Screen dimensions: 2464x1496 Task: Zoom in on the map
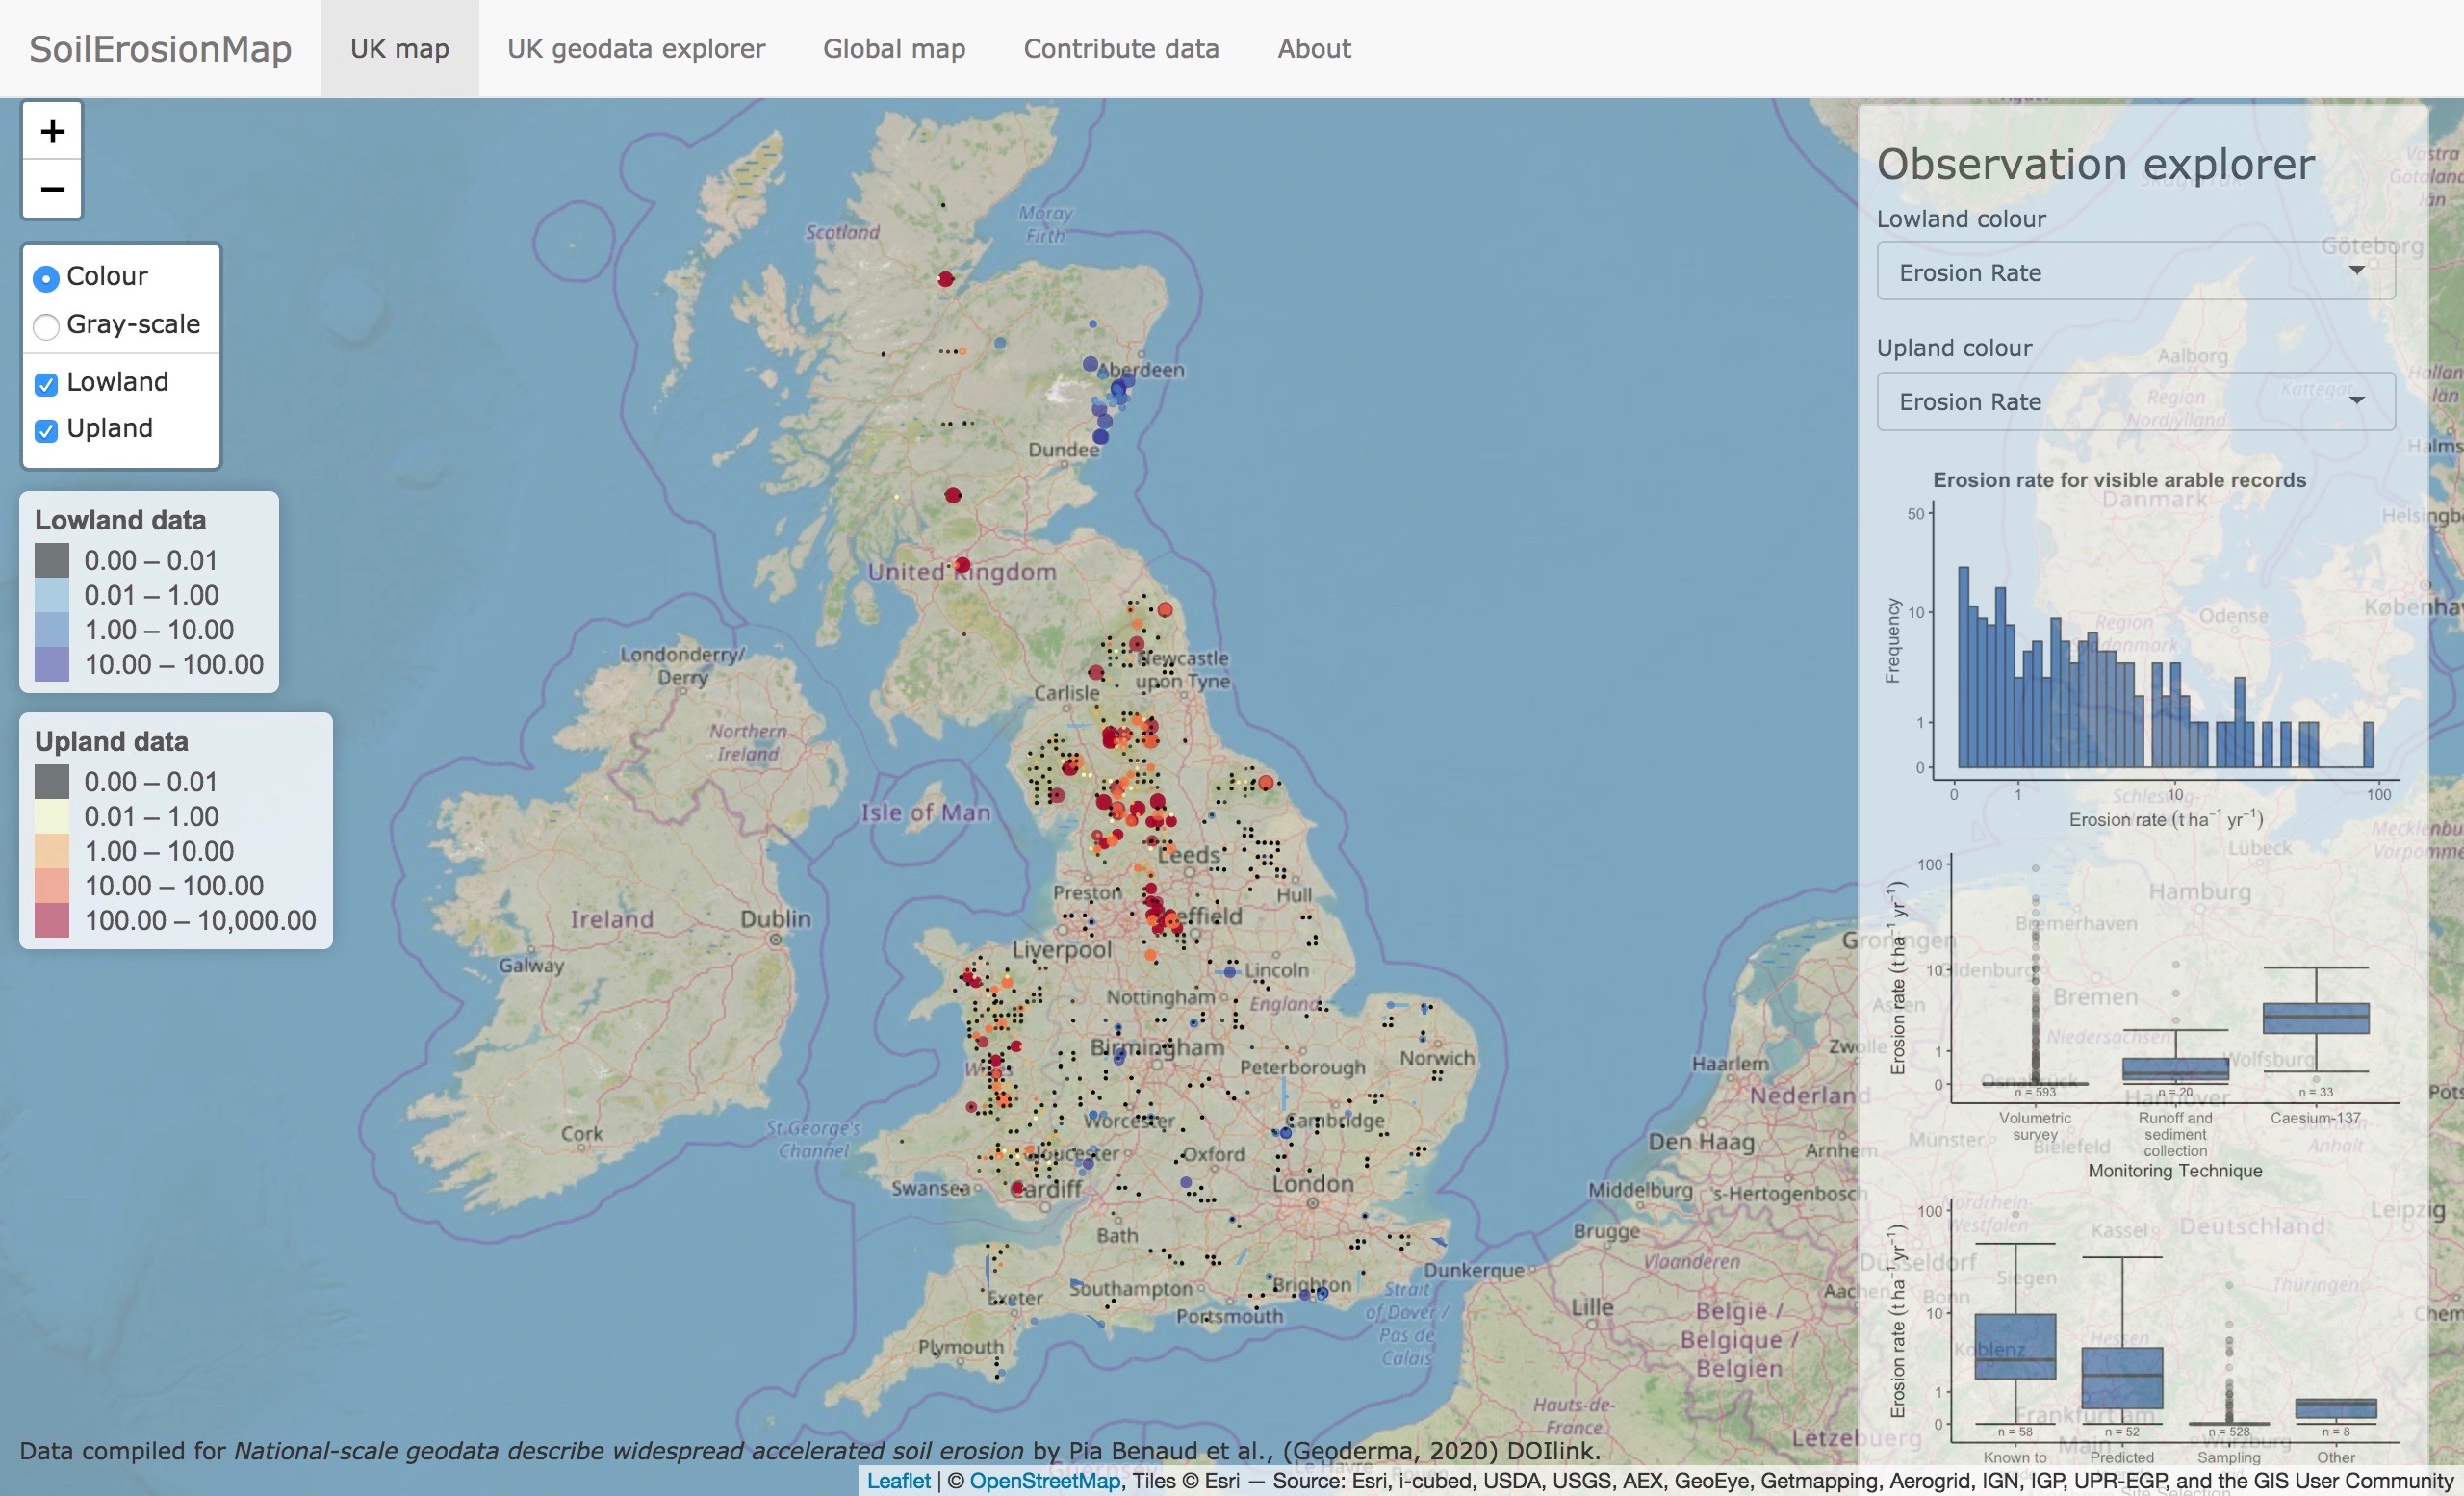coord(51,130)
